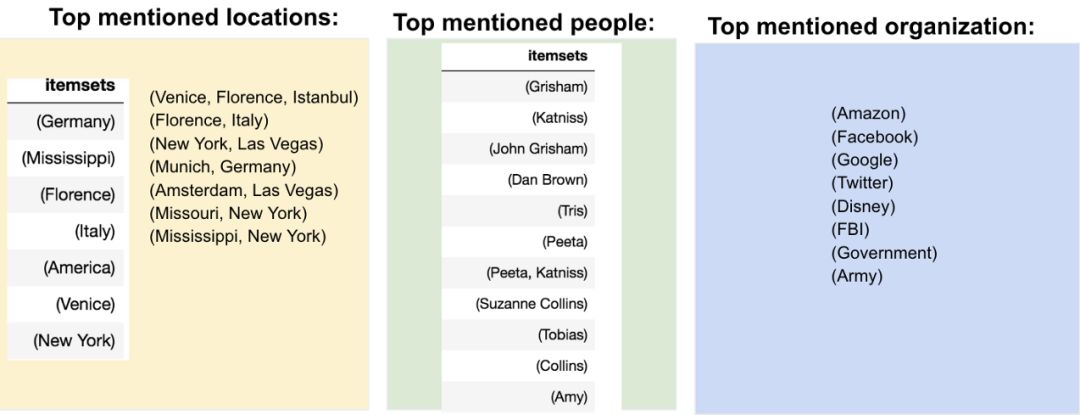Click the "(Venice, Florence, Istanbul)" itemset text
Image resolution: width=1080 pixels, height=415 pixels.
pos(254,98)
